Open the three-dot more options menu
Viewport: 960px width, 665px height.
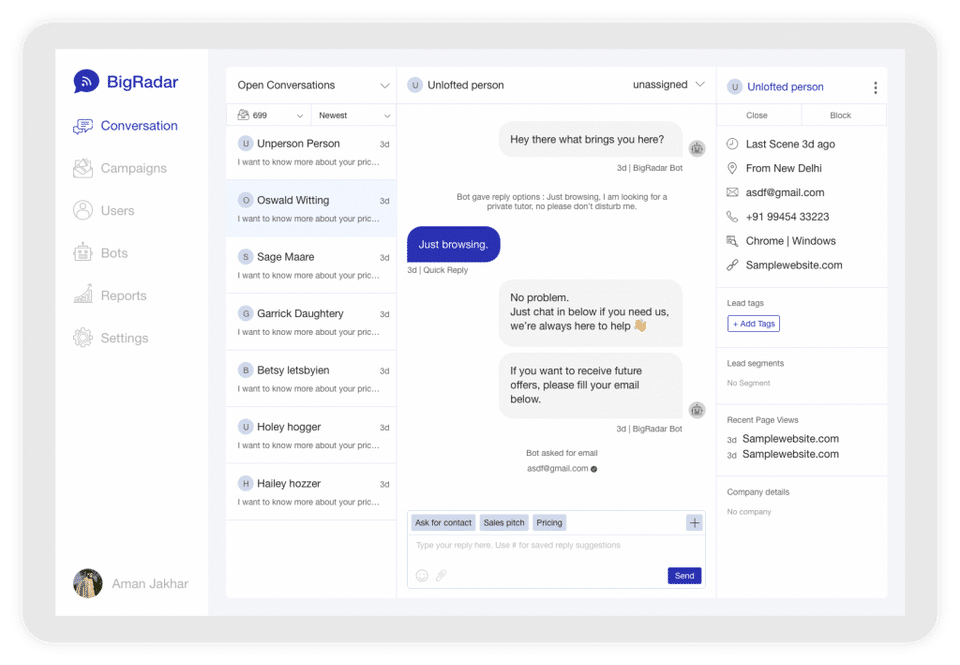(876, 88)
